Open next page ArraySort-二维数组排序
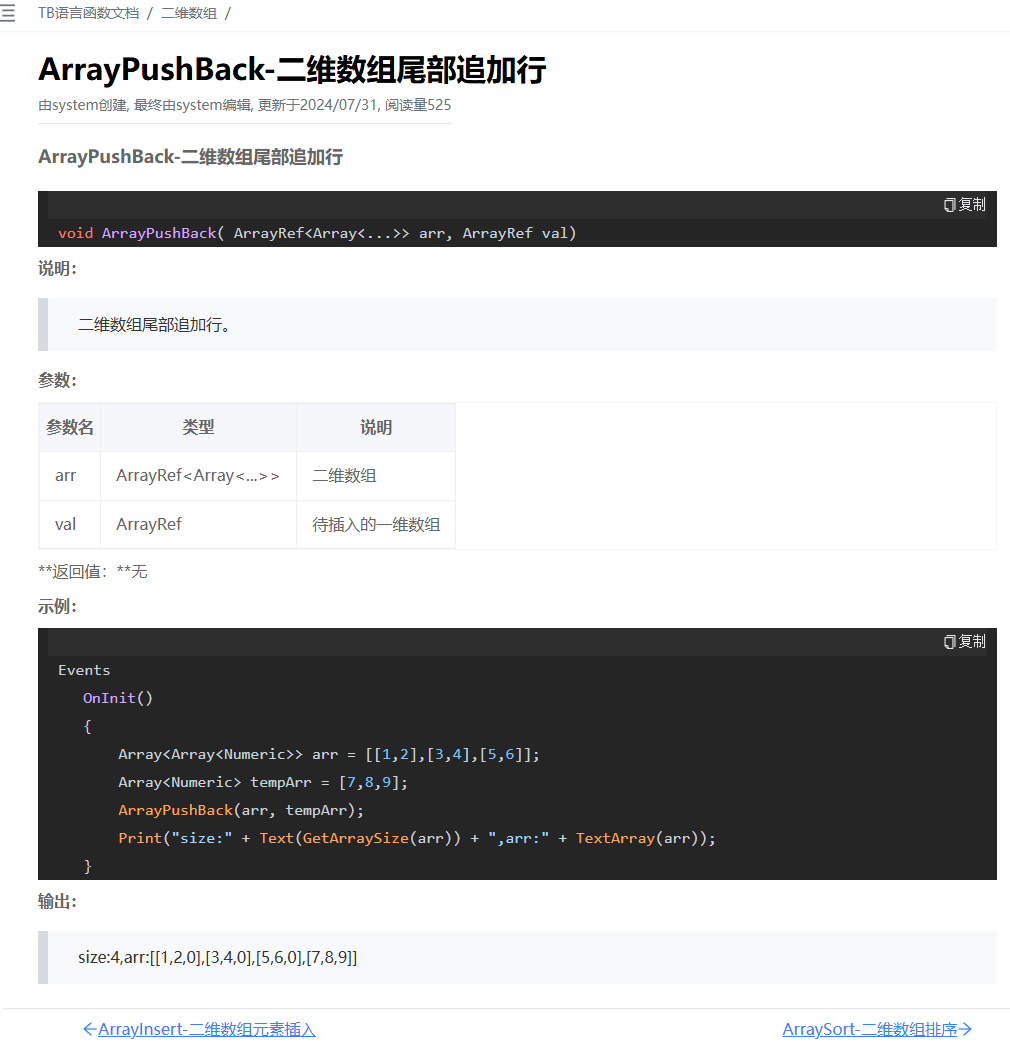Image resolution: width=1010 pixels, height=1046 pixels. [x=869, y=1029]
